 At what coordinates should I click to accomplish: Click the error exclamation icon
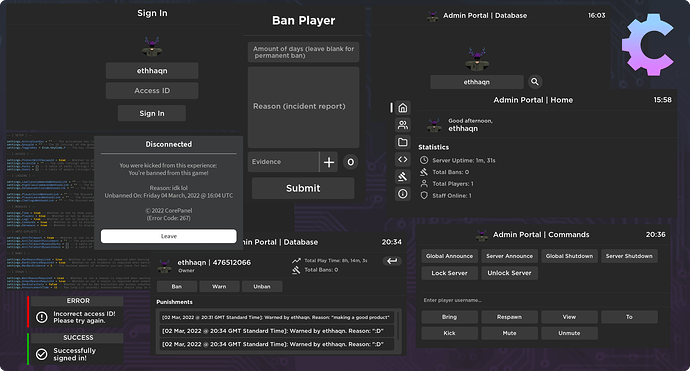coord(42,317)
